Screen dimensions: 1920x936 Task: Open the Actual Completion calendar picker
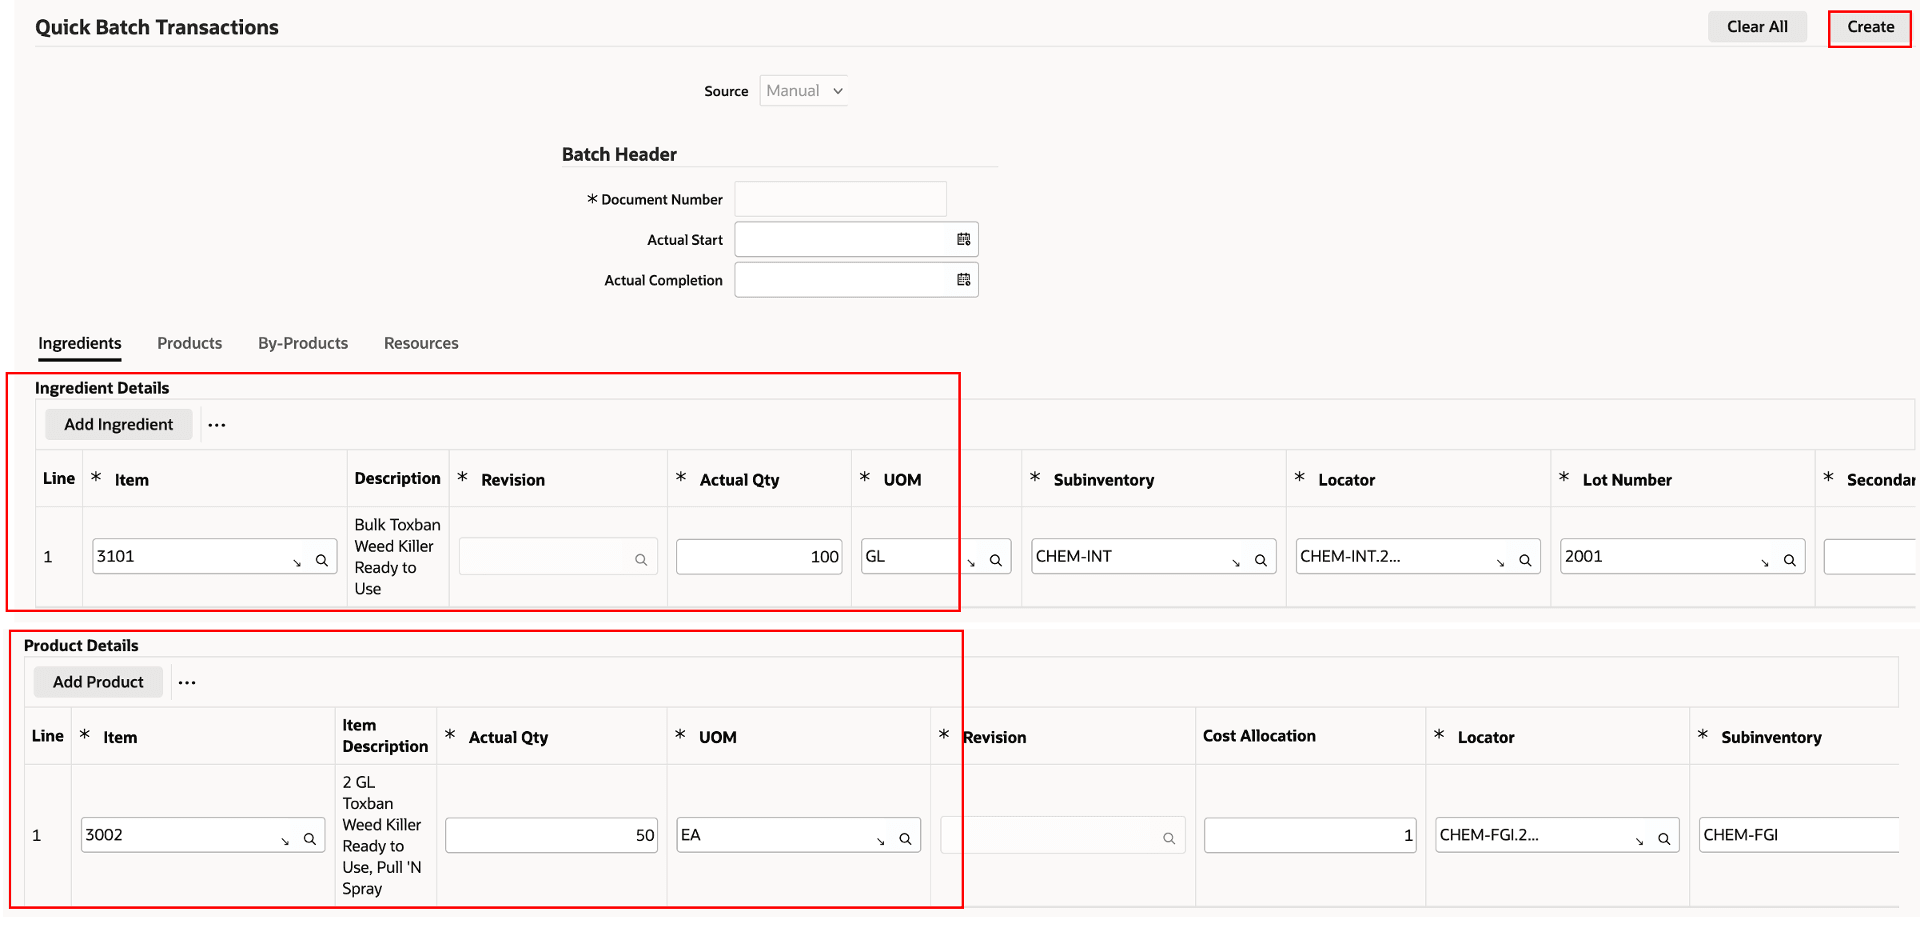coord(963,280)
